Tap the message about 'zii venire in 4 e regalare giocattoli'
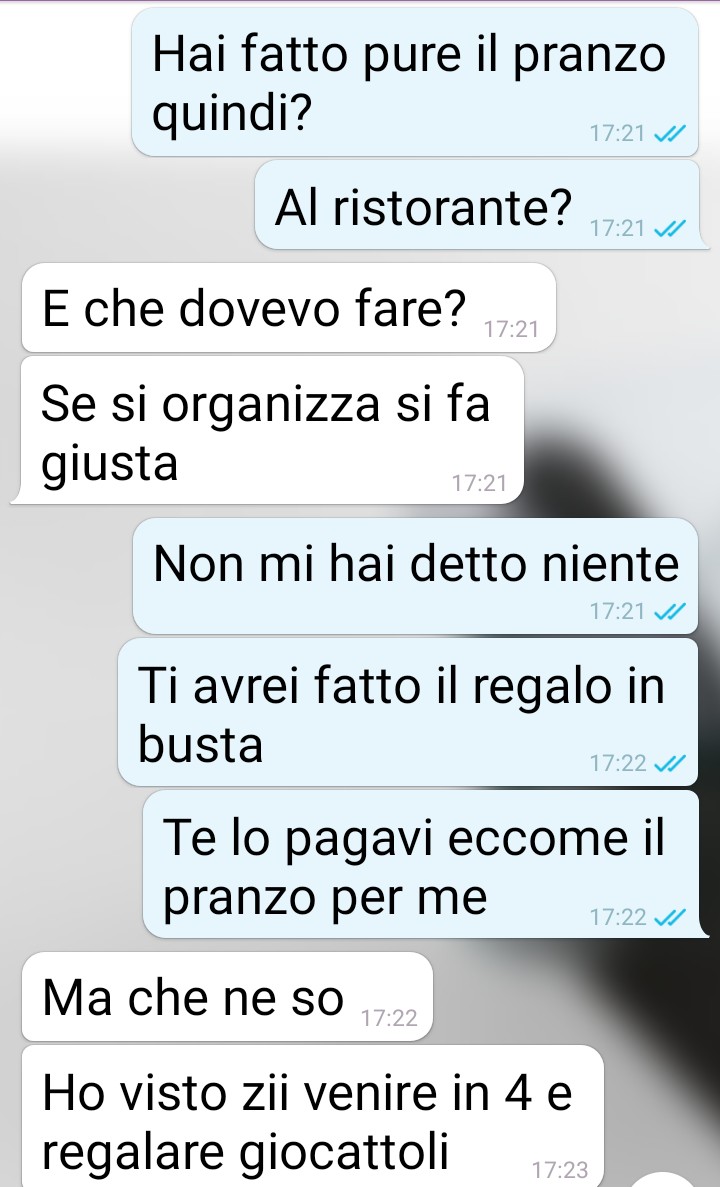The image size is (720, 1187). [x=313, y=1117]
